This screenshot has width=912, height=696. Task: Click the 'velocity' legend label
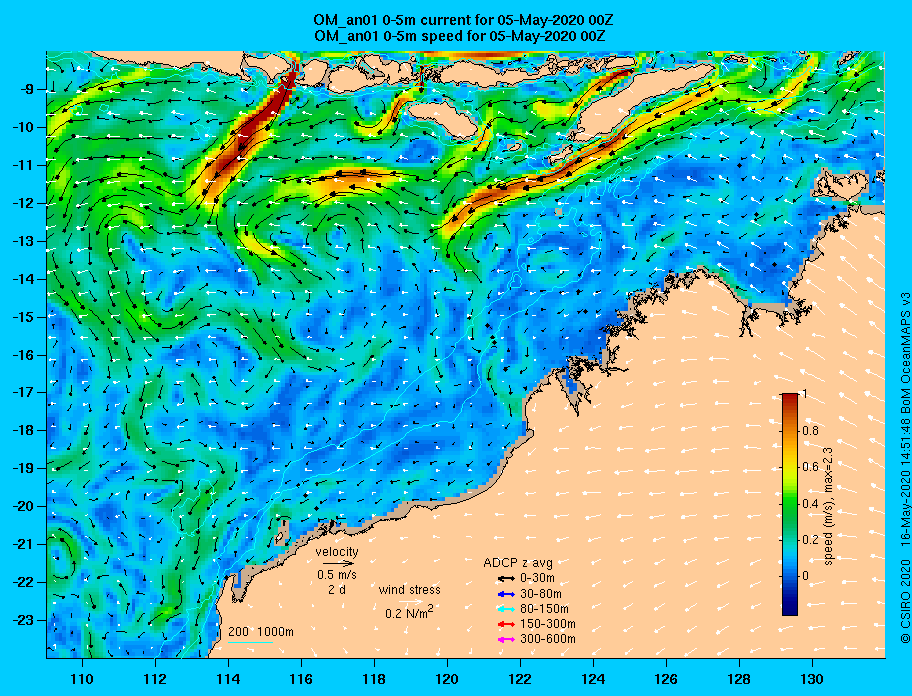(337, 551)
